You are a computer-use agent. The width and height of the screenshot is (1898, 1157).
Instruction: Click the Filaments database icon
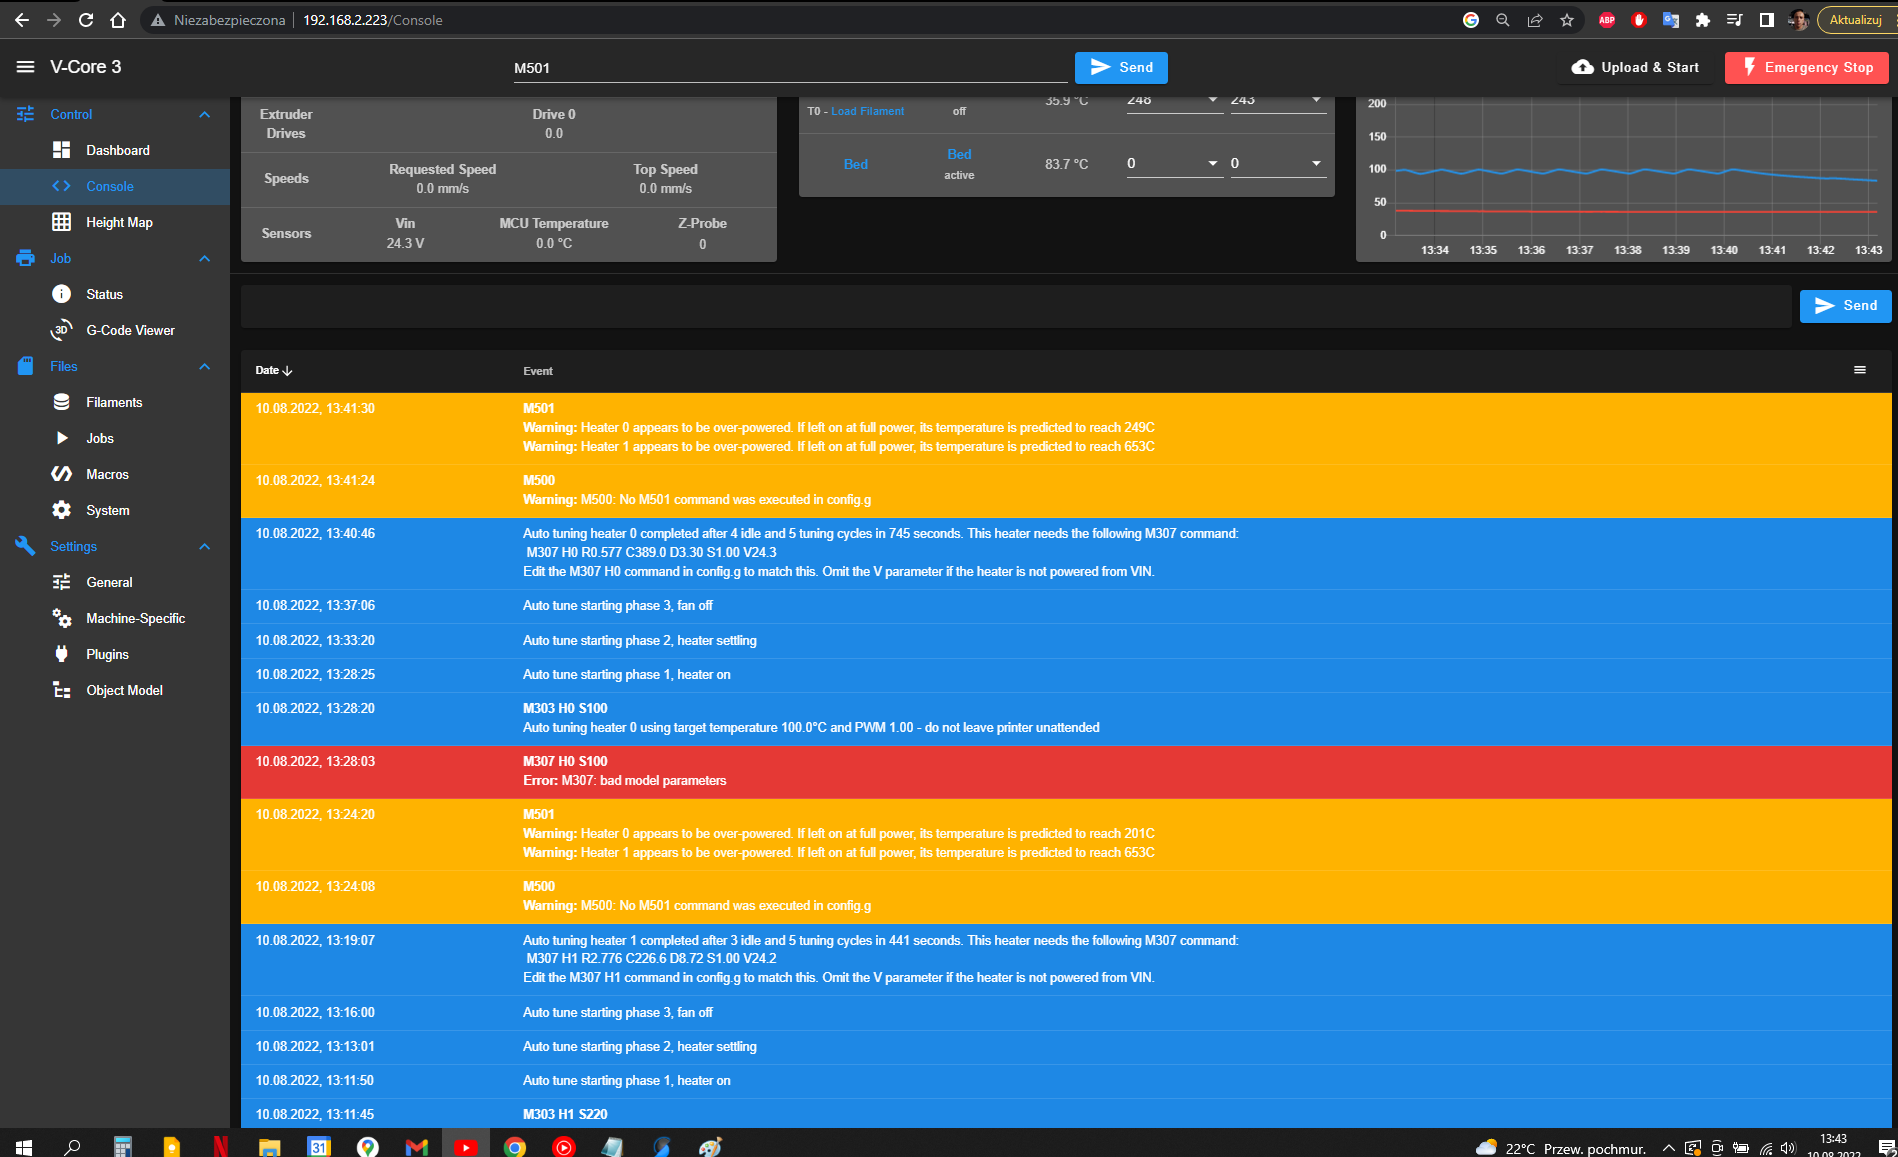[x=61, y=402]
